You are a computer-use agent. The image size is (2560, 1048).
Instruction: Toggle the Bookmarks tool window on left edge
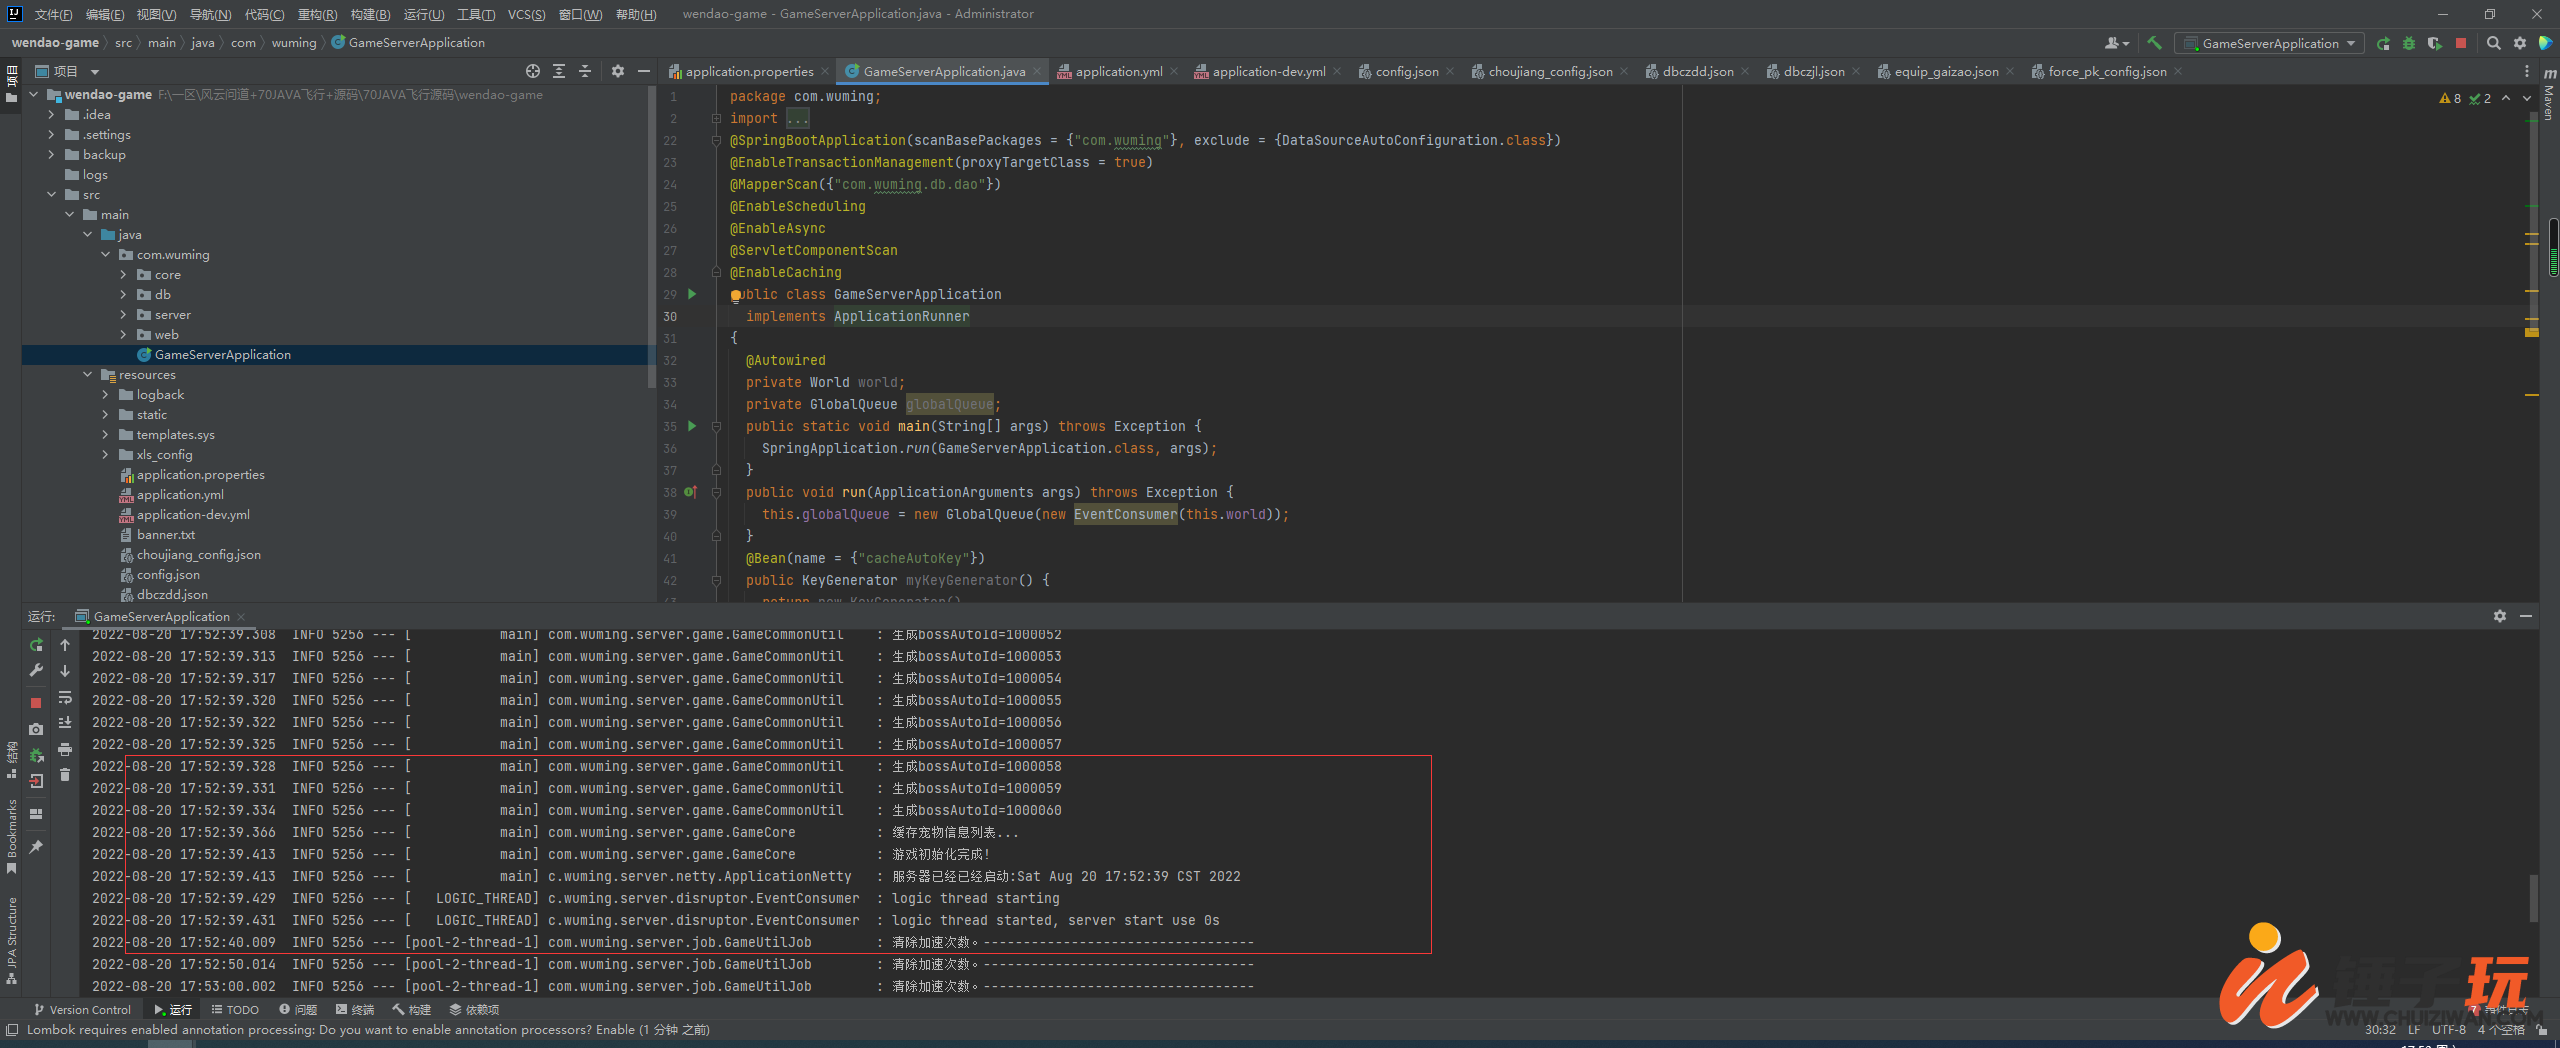(12, 837)
